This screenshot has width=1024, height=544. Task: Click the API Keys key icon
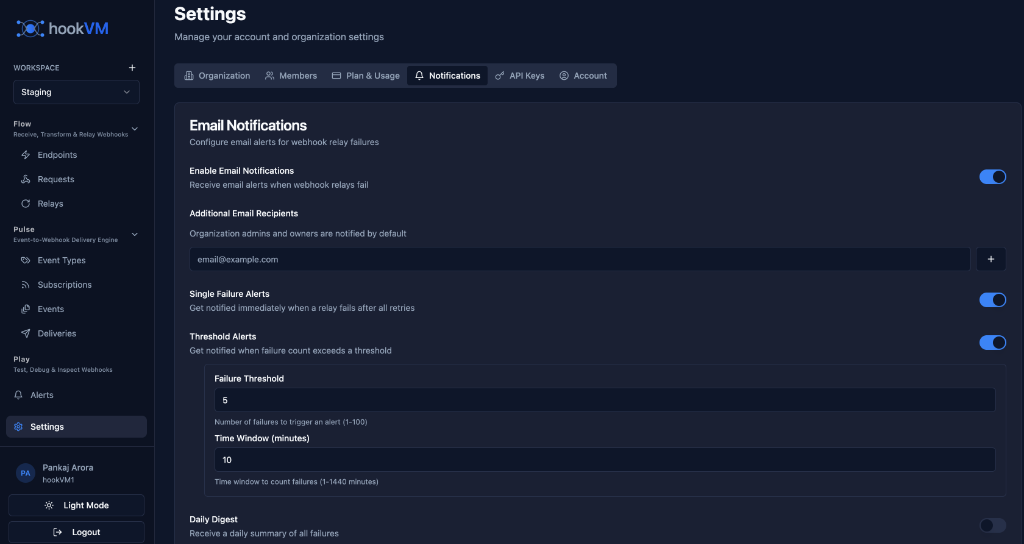(500, 76)
